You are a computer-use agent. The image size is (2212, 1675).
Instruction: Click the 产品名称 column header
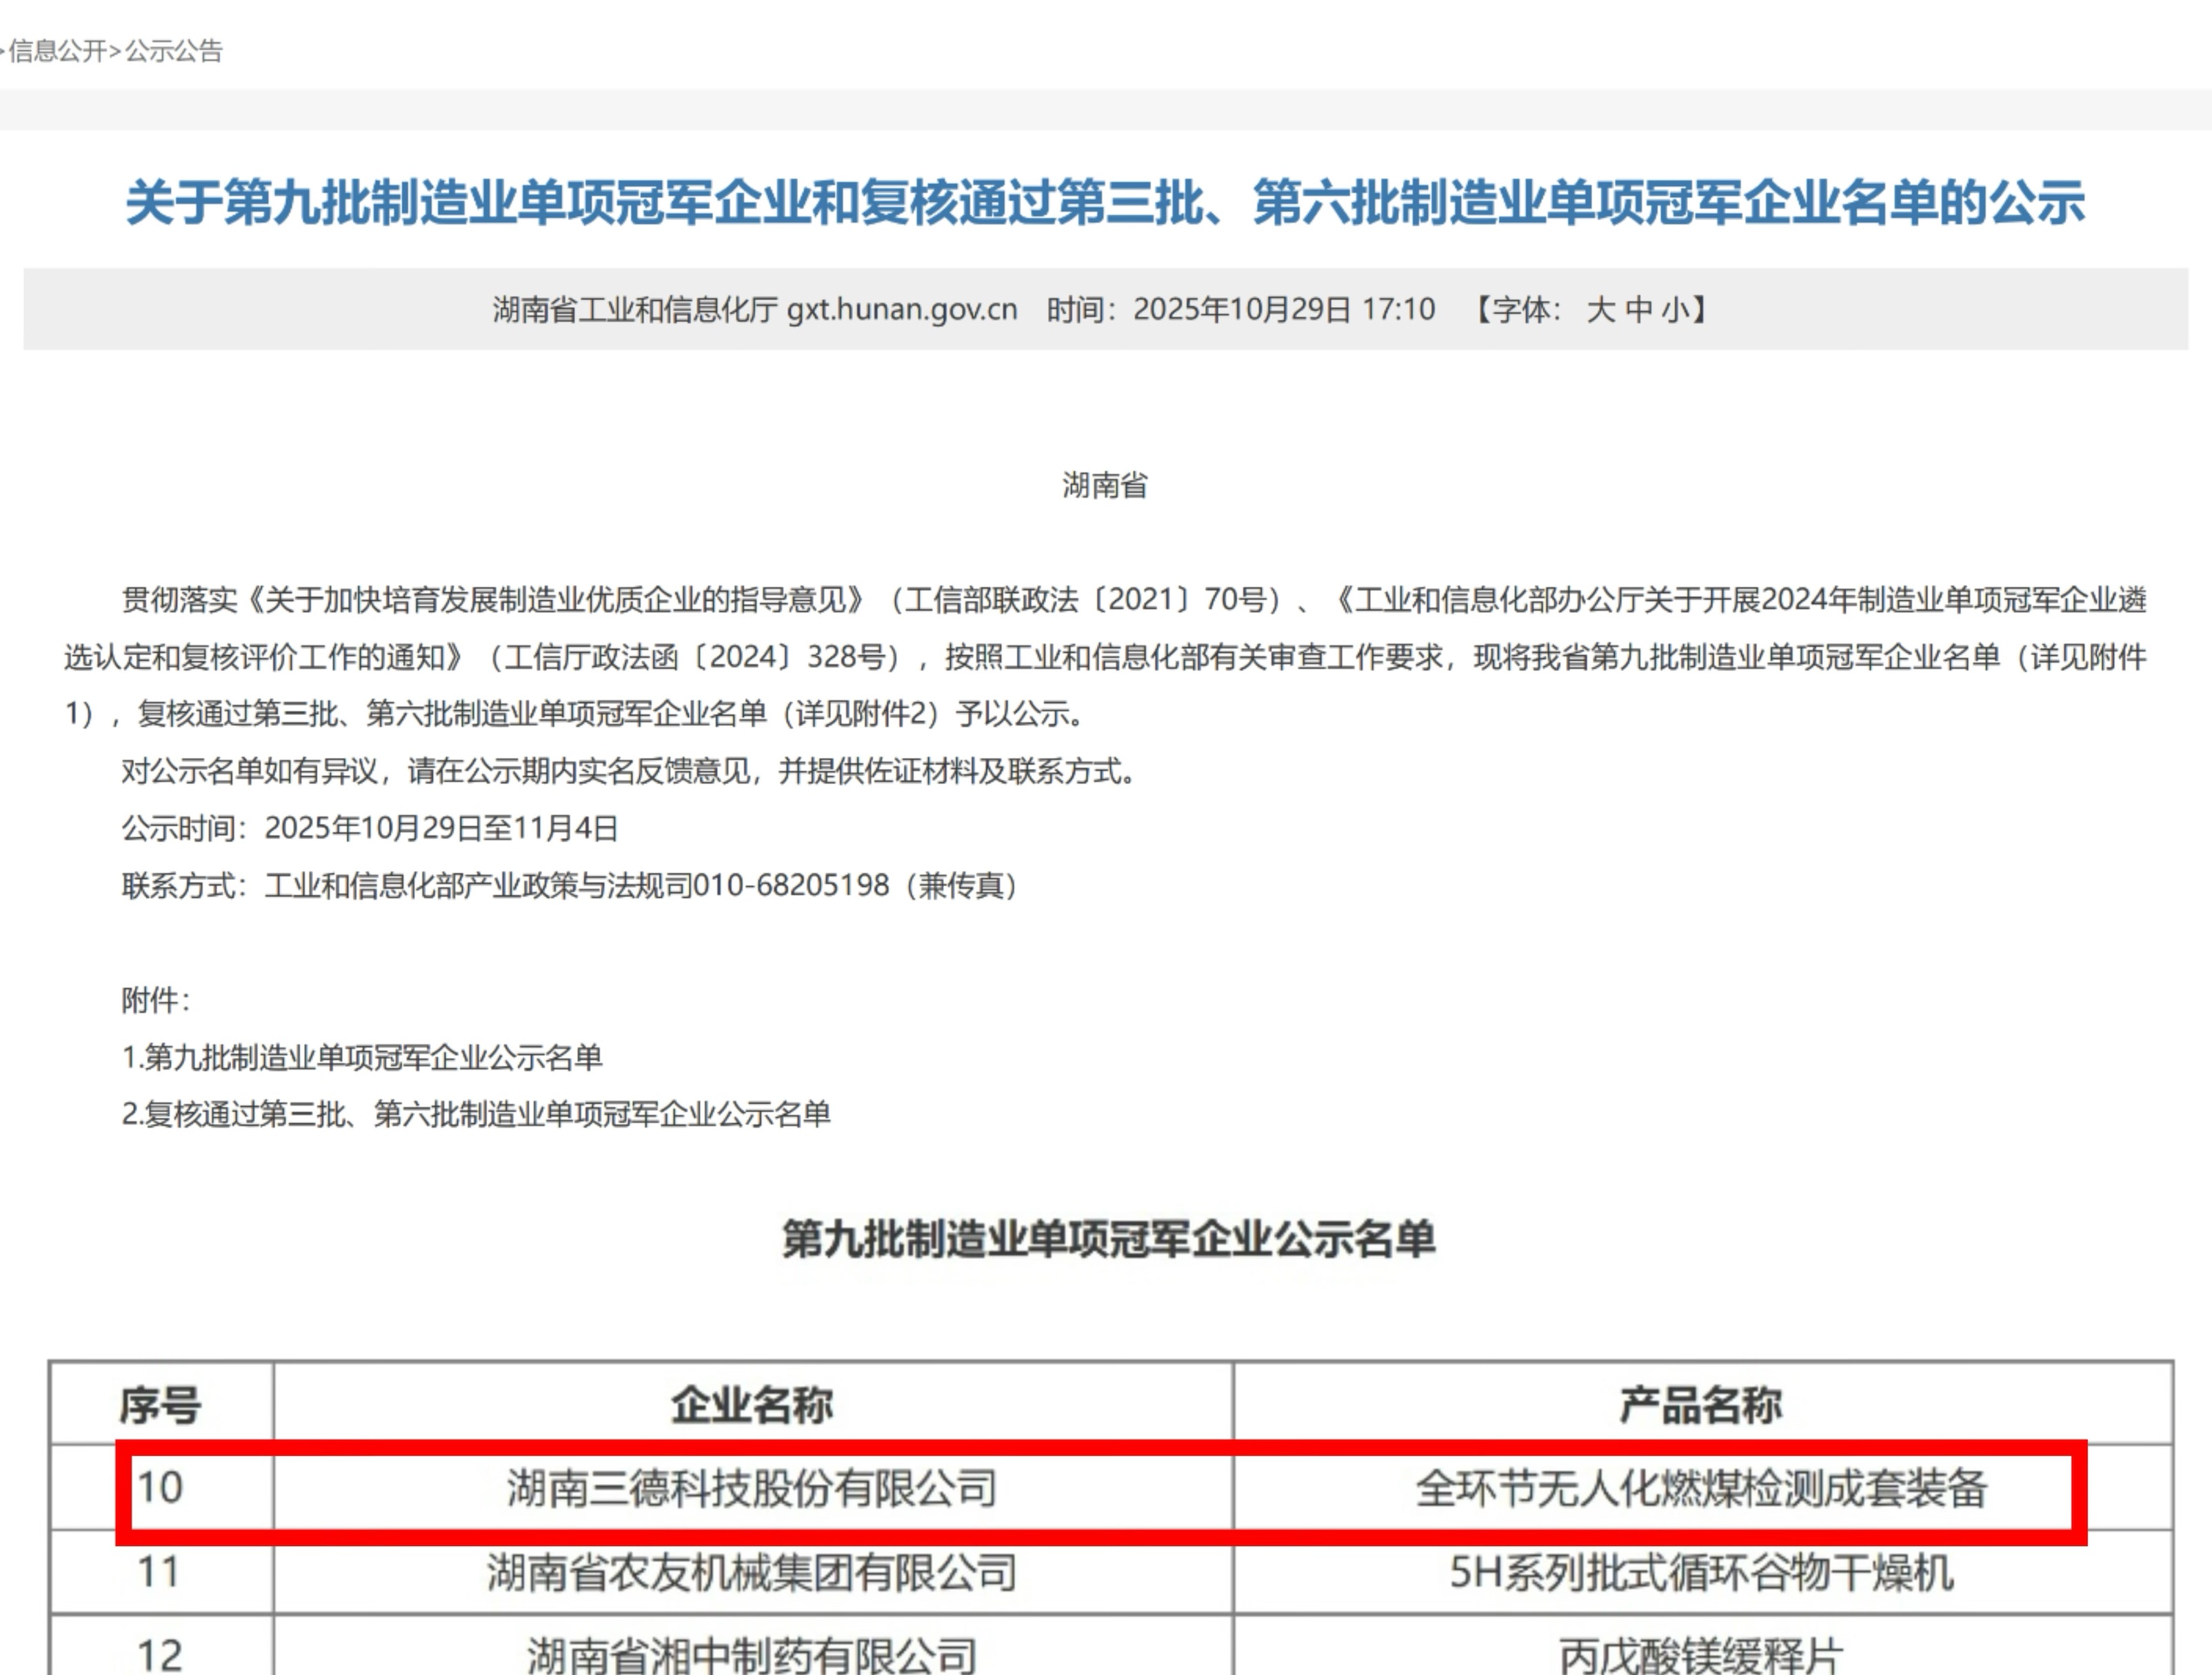pyautogui.click(x=1701, y=1405)
